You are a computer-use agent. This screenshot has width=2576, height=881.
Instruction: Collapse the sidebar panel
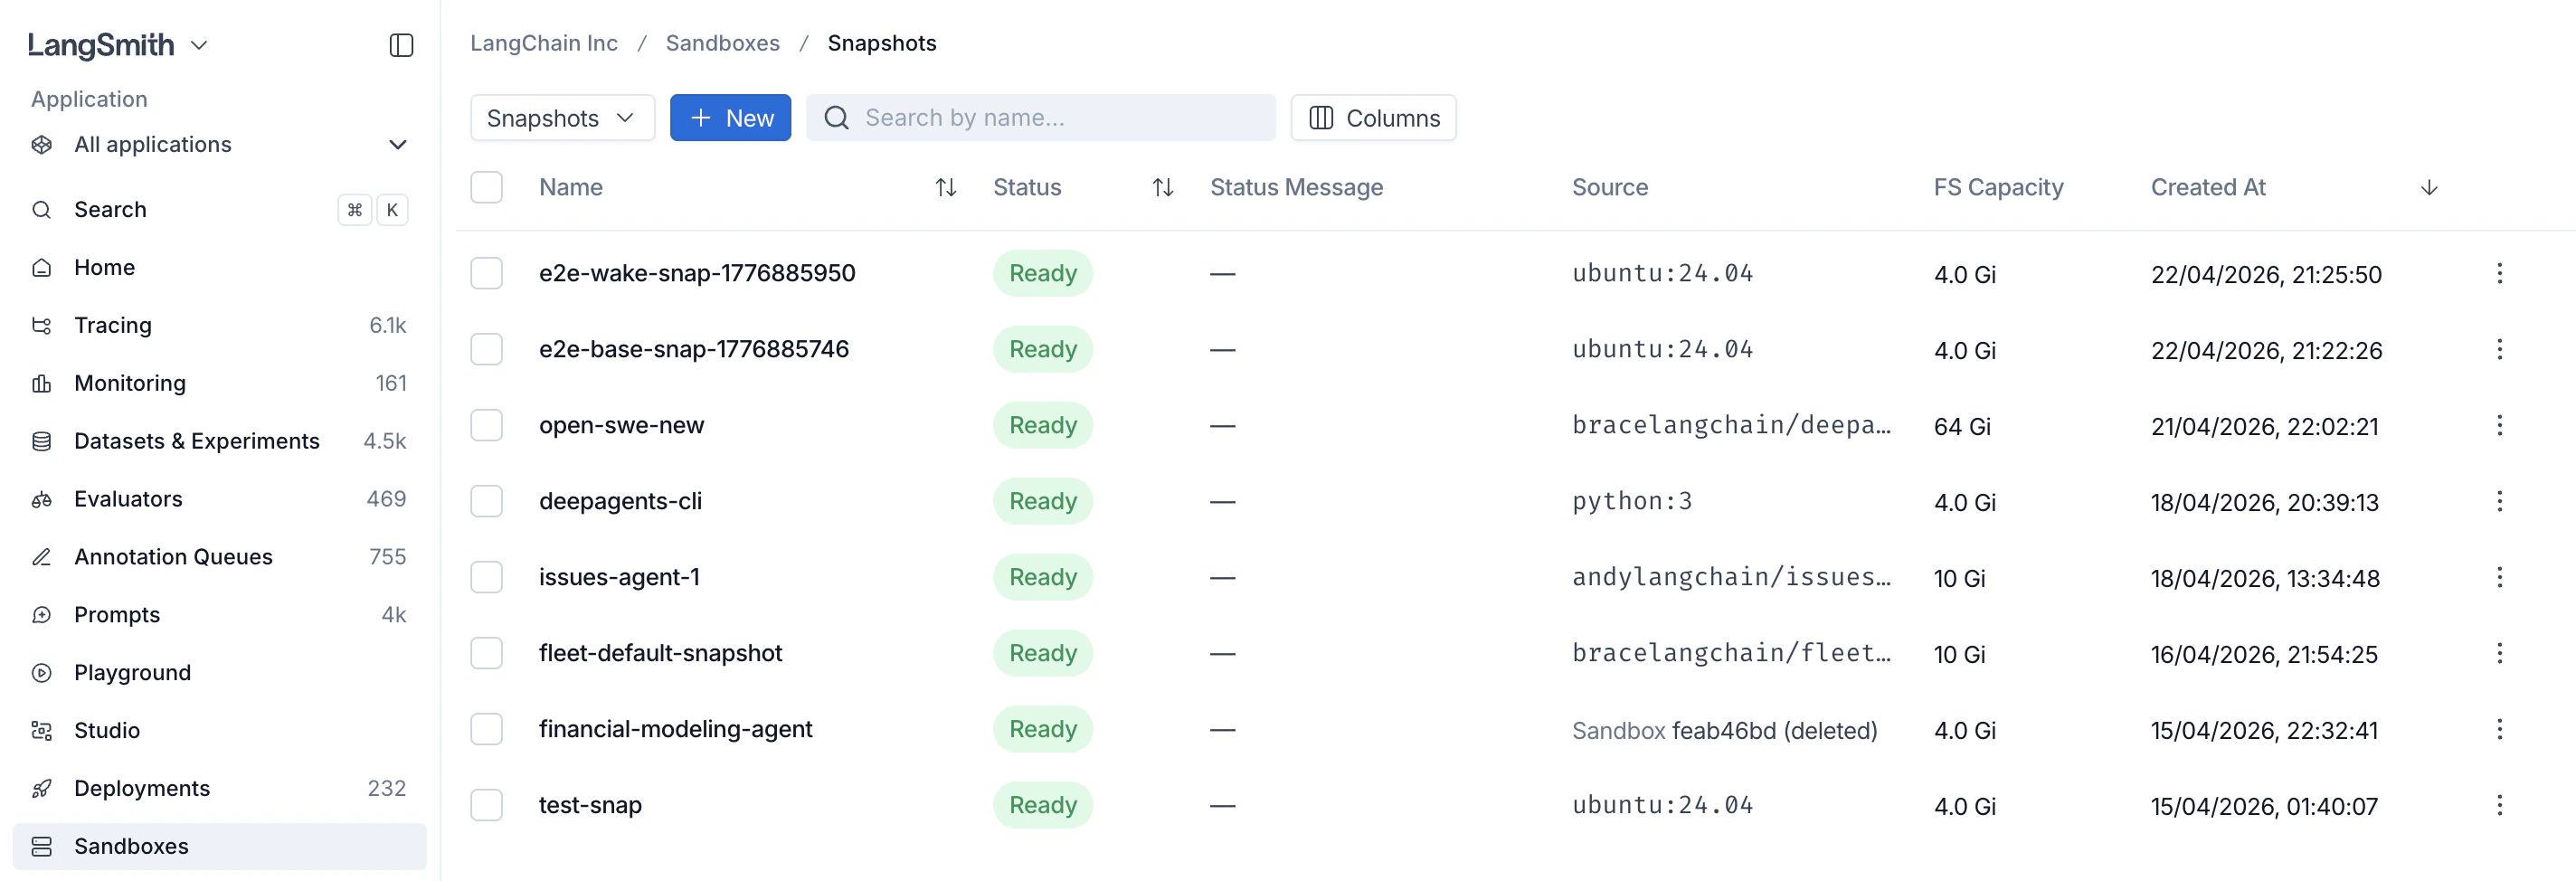coord(401,44)
